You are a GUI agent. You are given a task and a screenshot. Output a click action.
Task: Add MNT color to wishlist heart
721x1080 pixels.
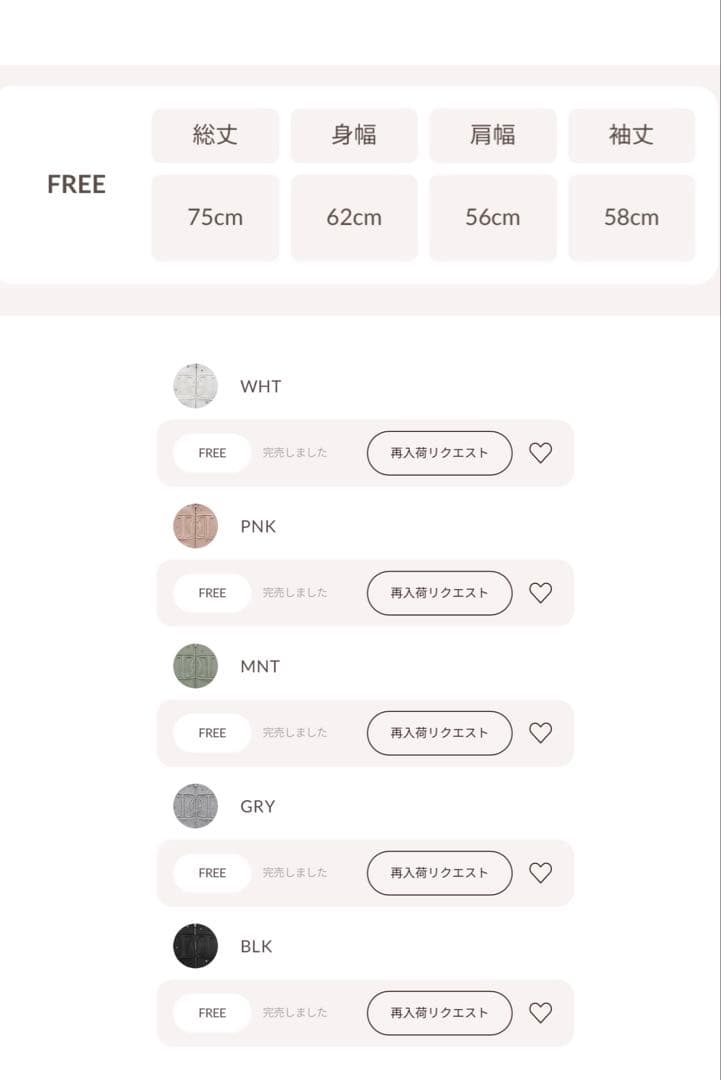[x=540, y=733]
